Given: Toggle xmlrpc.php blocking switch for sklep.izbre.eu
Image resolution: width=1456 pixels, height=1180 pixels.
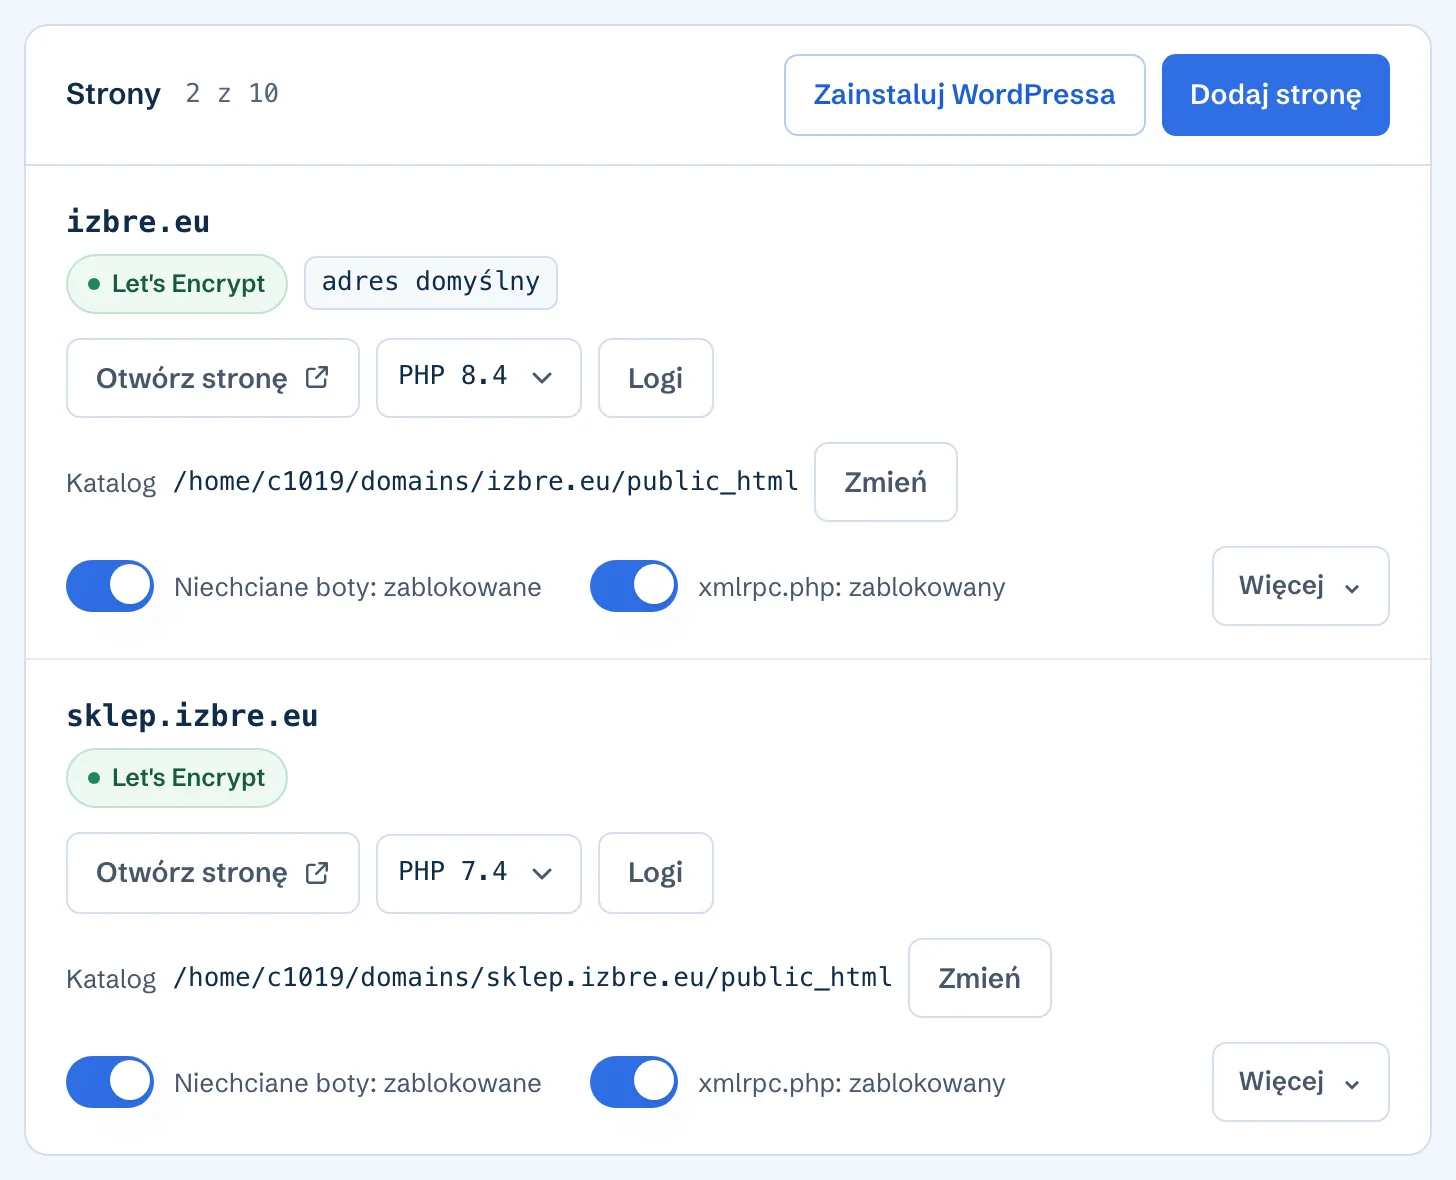Looking at the screenshot, I should (x=634, y=1082).
